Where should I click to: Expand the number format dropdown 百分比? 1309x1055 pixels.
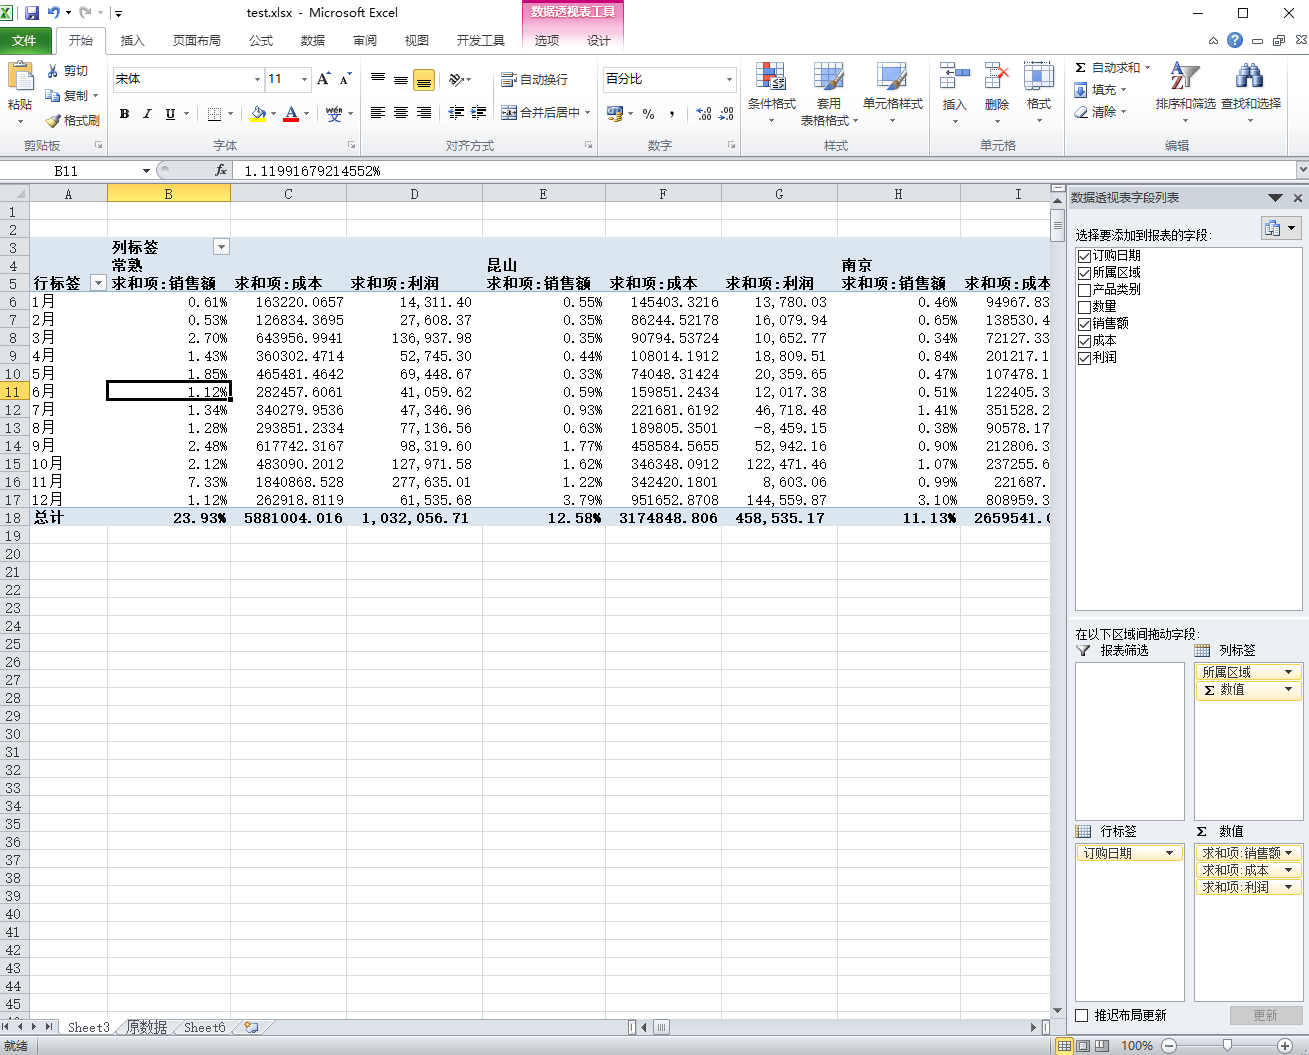pyautogui.click(x=729, y=79)
